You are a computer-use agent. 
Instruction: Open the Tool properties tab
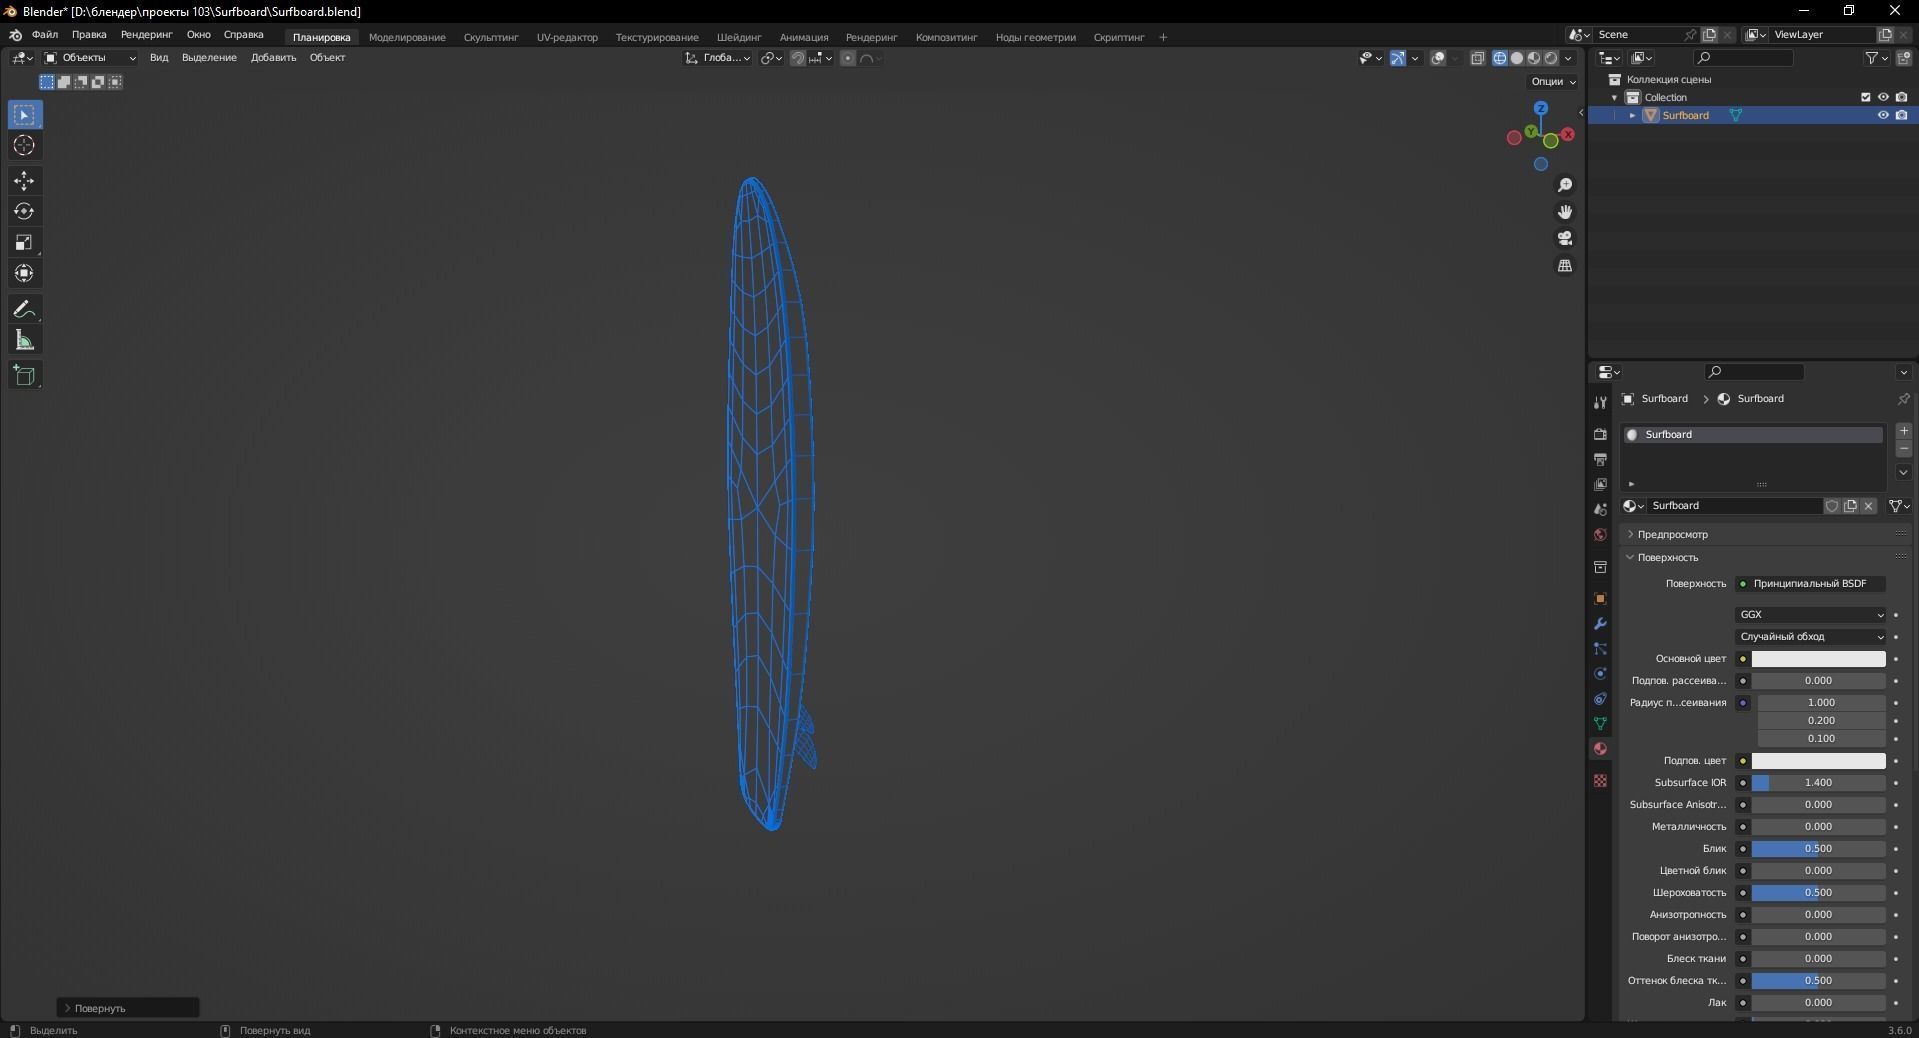[x=1600, y=403]
